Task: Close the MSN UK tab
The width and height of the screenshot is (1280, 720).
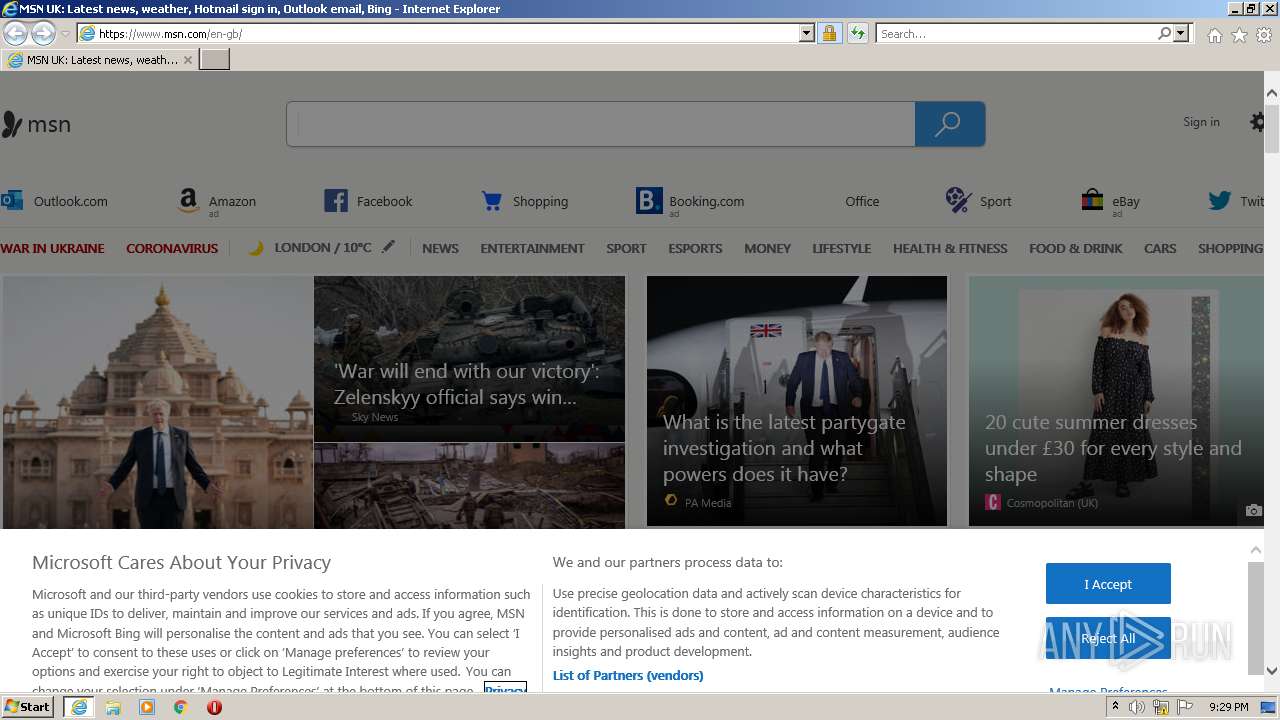Action: (x=188, y=60)
